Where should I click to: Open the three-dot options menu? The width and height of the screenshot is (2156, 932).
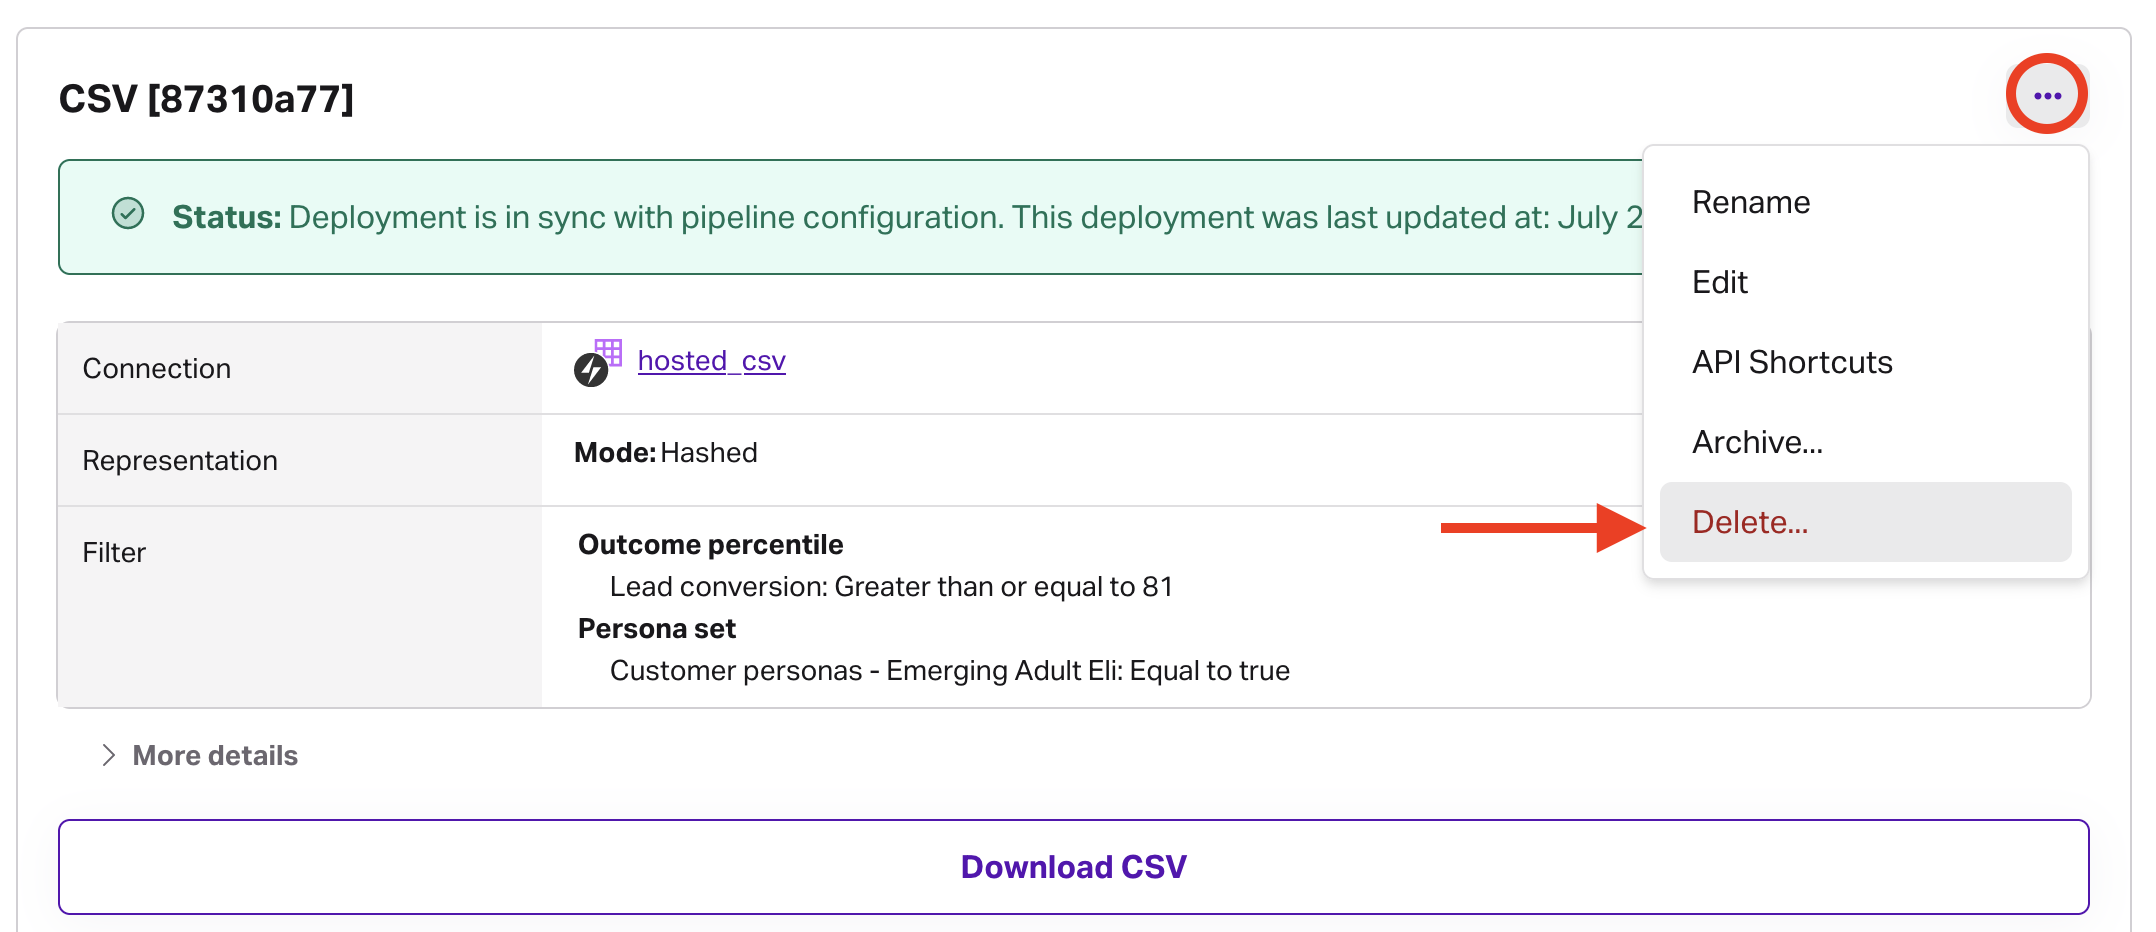tap(2047, 96)
